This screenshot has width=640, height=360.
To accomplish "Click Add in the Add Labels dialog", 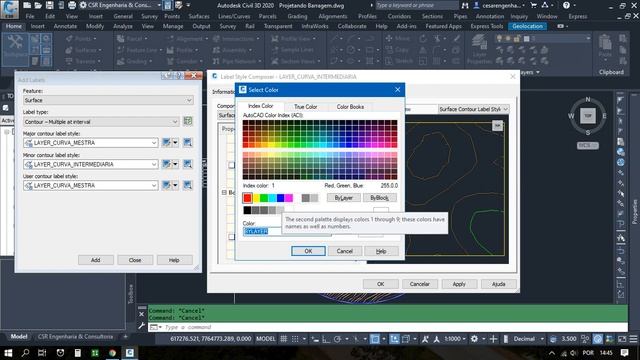I will (x=96, y=260).
